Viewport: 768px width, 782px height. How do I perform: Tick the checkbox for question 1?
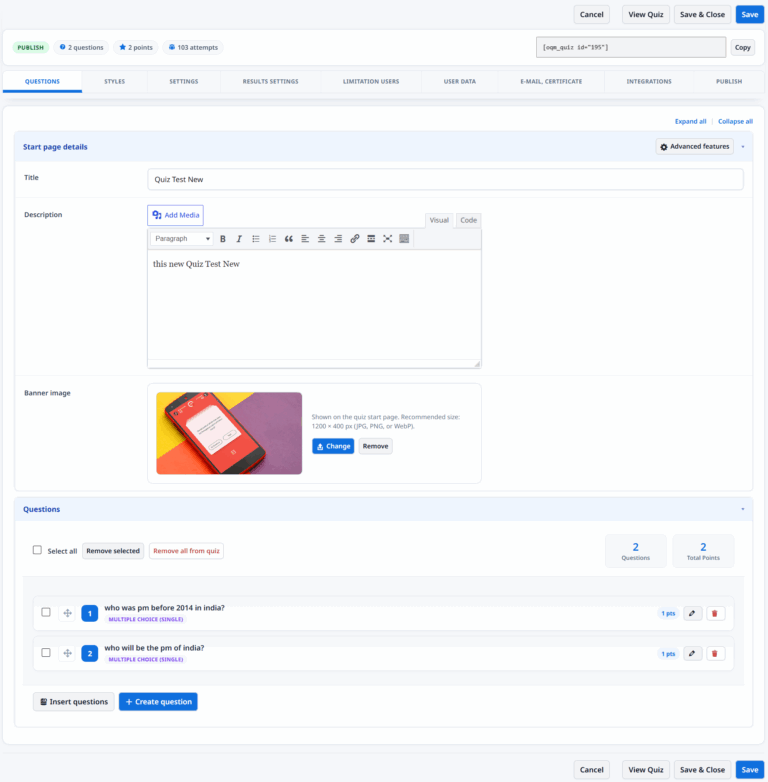tap(46, 612)
